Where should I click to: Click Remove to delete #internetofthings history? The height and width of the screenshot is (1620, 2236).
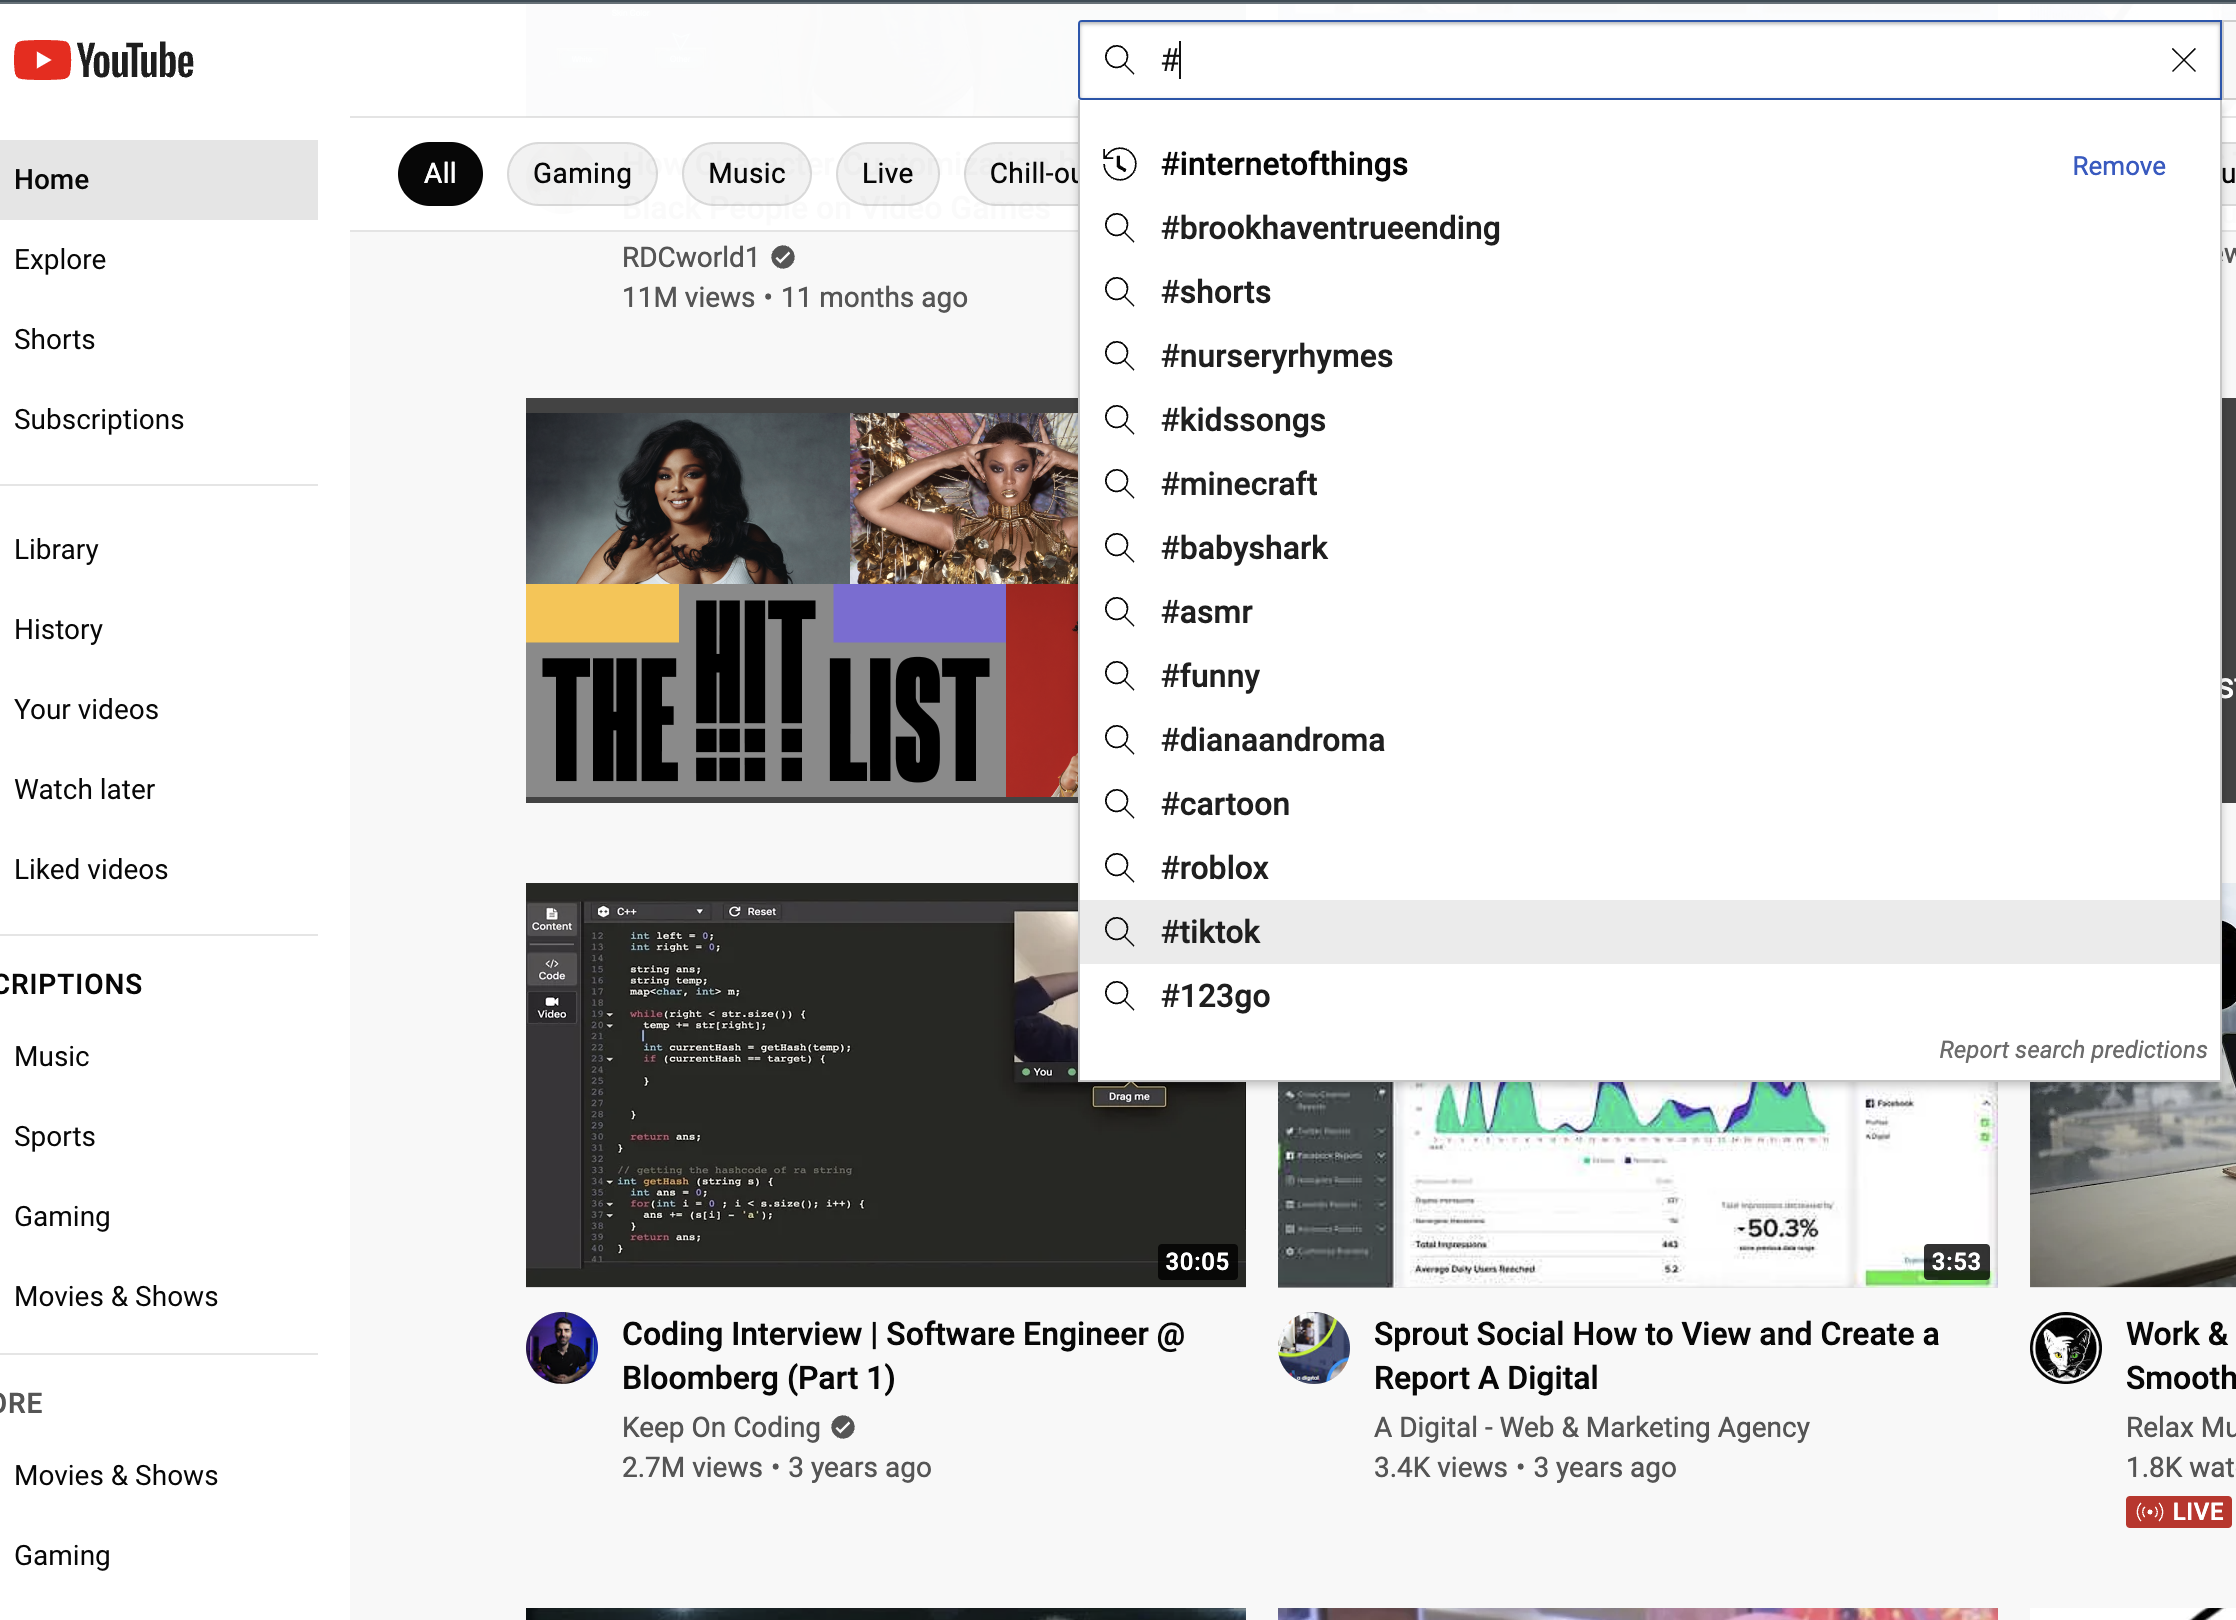click(2118, 163)
